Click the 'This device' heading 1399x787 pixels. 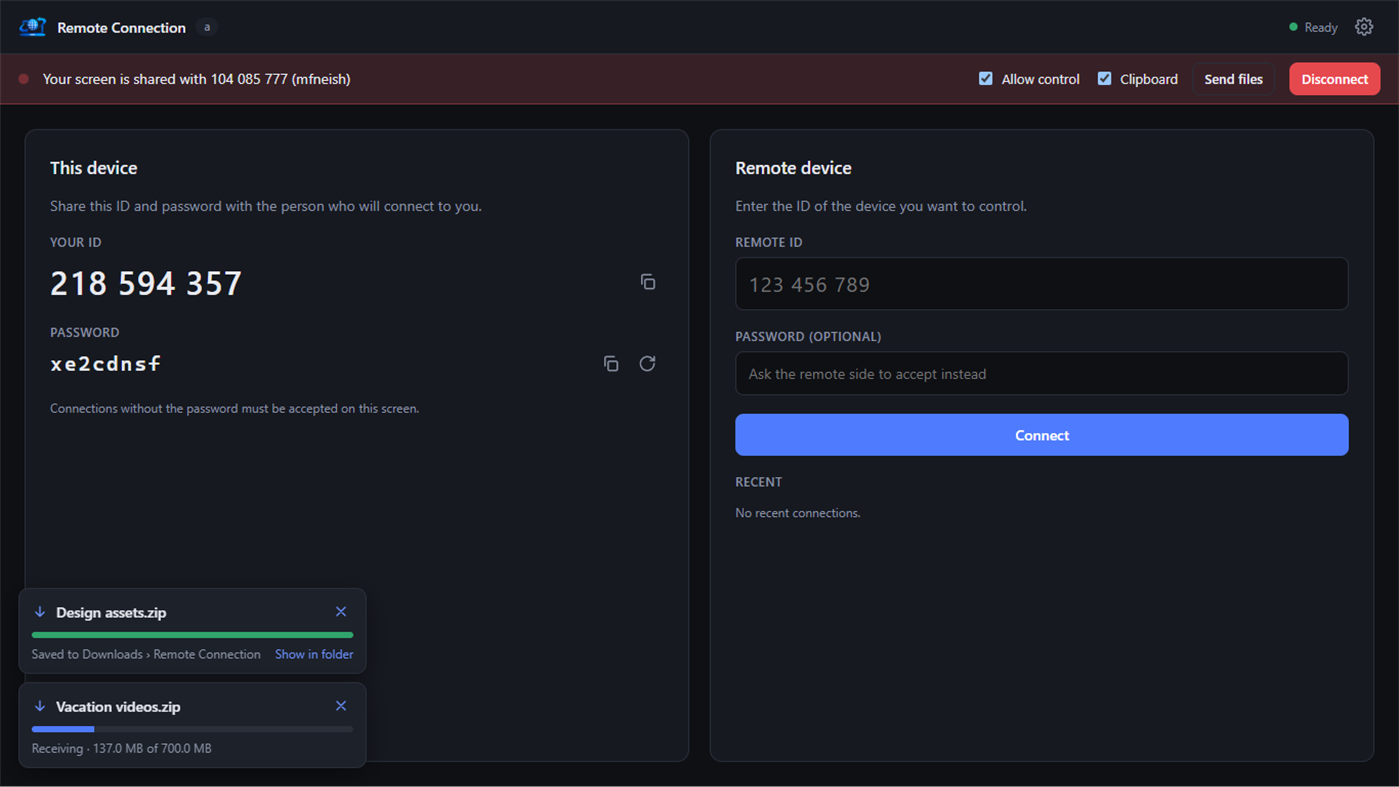pyautogui.click(x=93, y=168)
